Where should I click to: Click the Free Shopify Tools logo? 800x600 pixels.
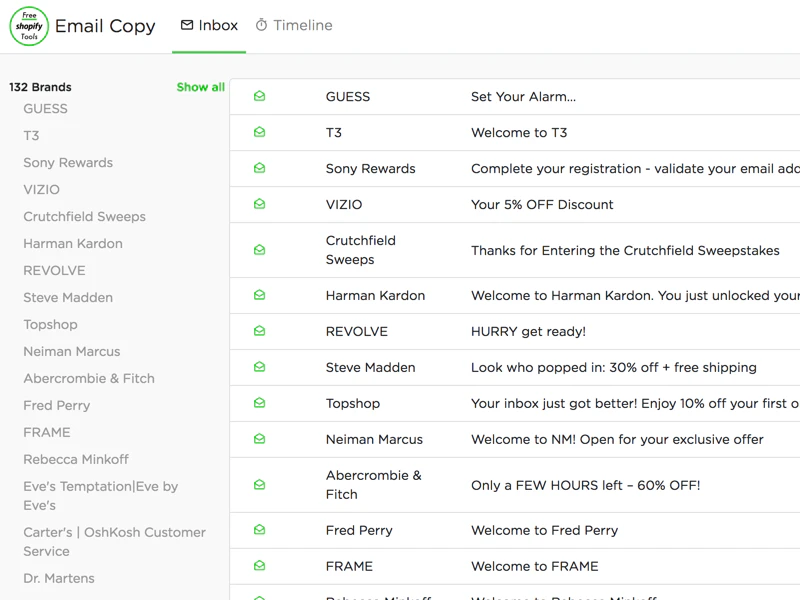tap(29, 26)
